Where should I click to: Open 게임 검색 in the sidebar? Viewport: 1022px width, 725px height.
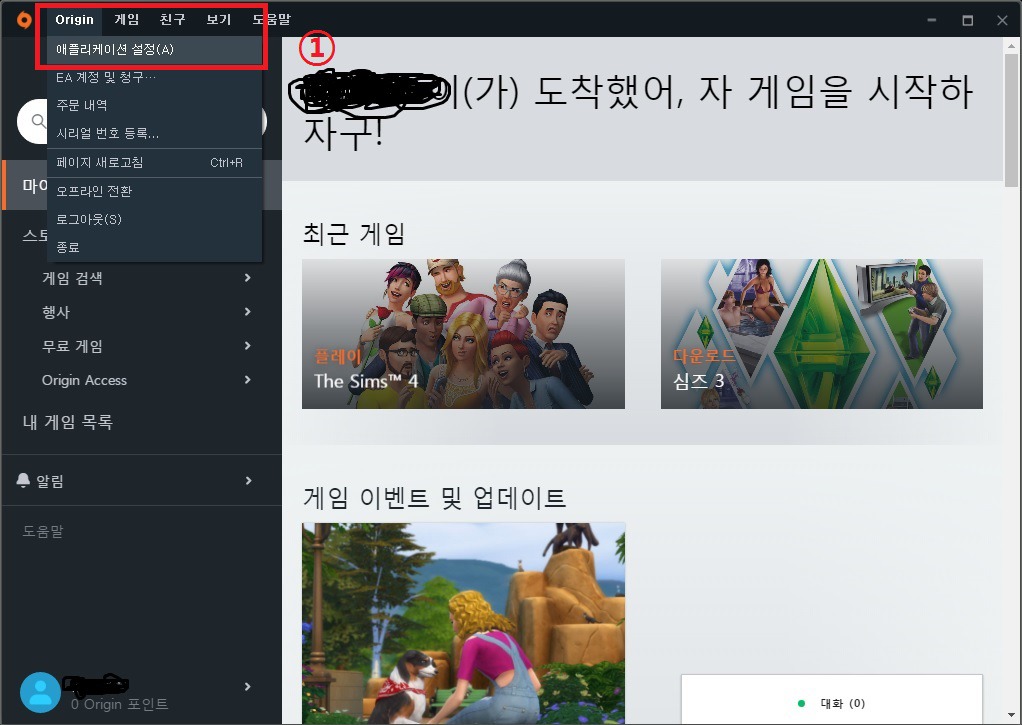pos(72,278)
